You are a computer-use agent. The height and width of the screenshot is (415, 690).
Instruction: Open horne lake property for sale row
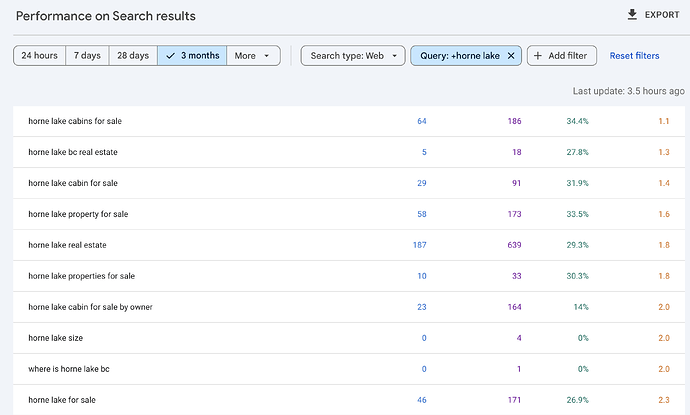pyautogui.click(x=78, y=214)
